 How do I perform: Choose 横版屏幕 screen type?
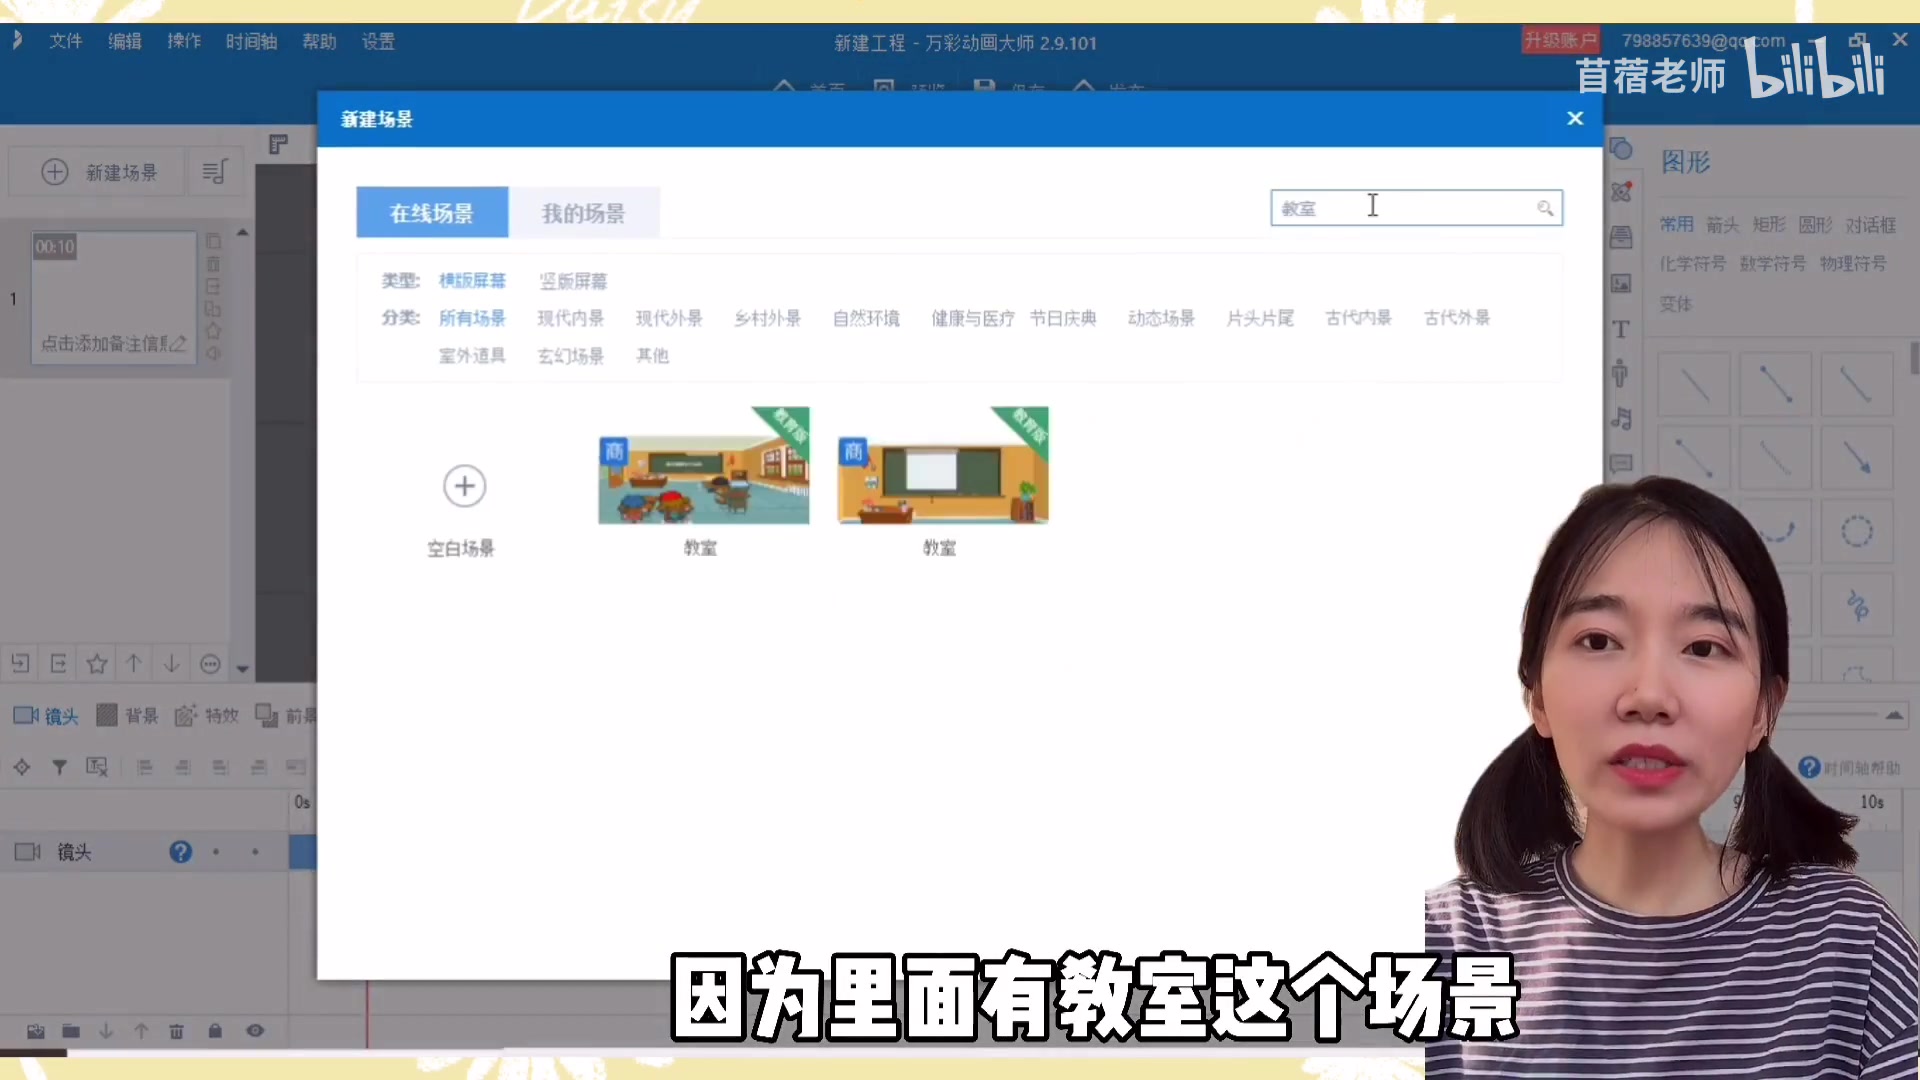pyautogui.click(x=472, y=281)
